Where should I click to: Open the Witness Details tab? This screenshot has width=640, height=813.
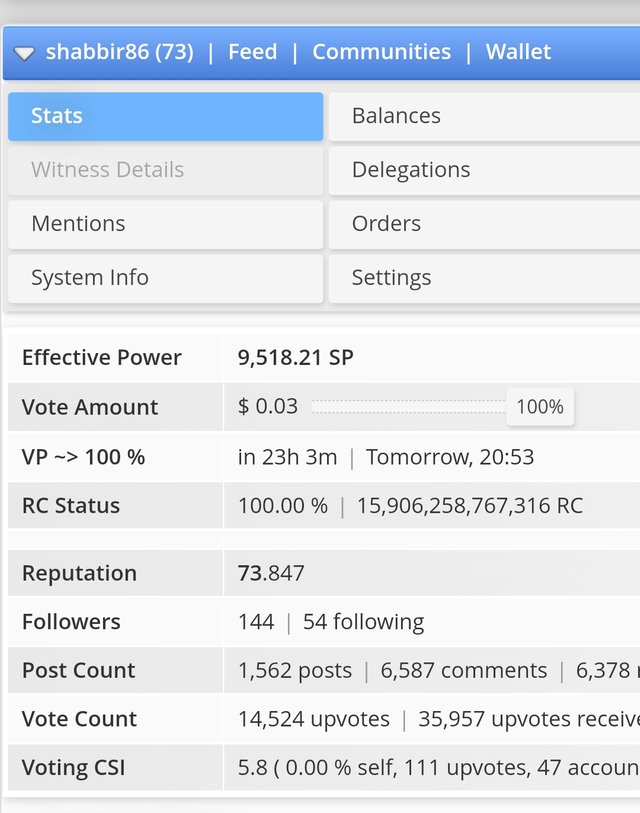(165, 170)
